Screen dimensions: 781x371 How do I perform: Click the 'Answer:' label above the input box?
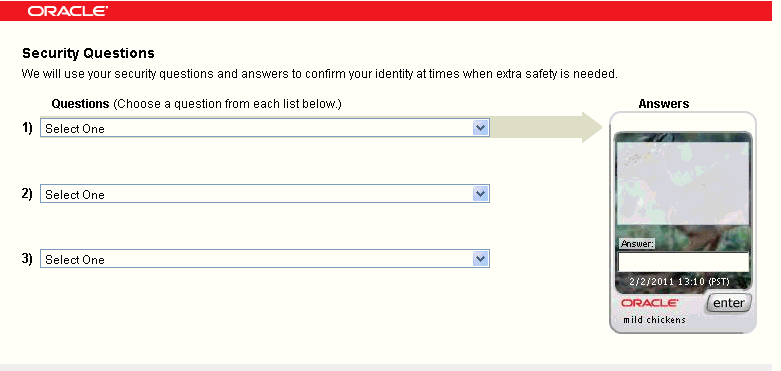637,244
